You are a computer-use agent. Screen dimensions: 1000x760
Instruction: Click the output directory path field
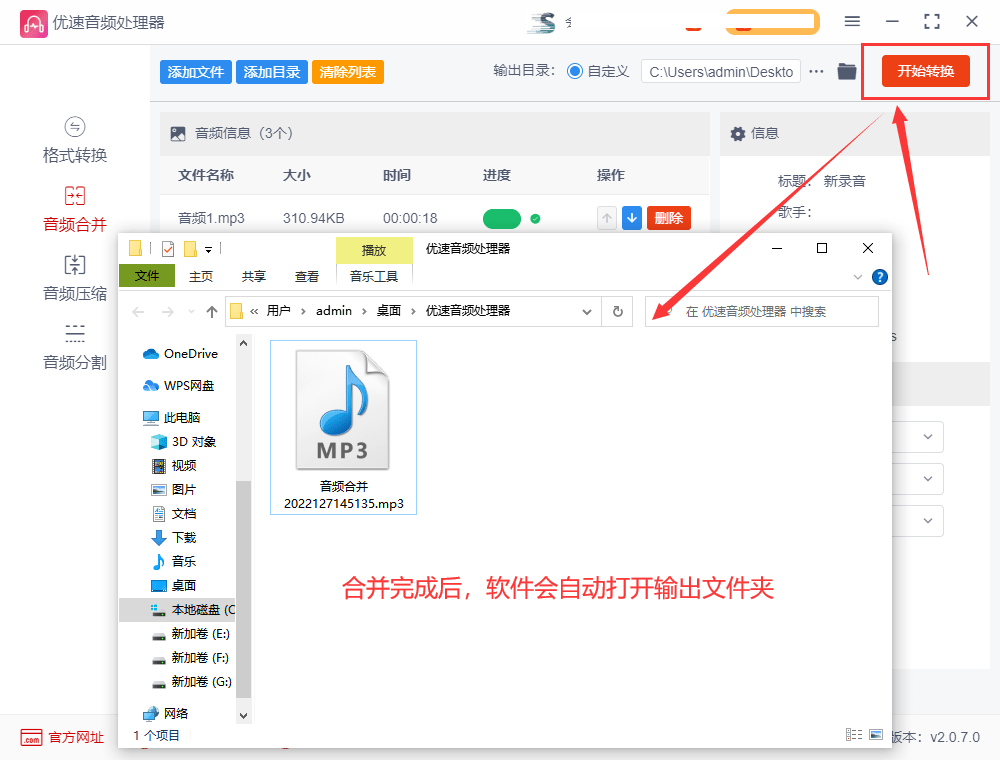[x=721, y=71]
